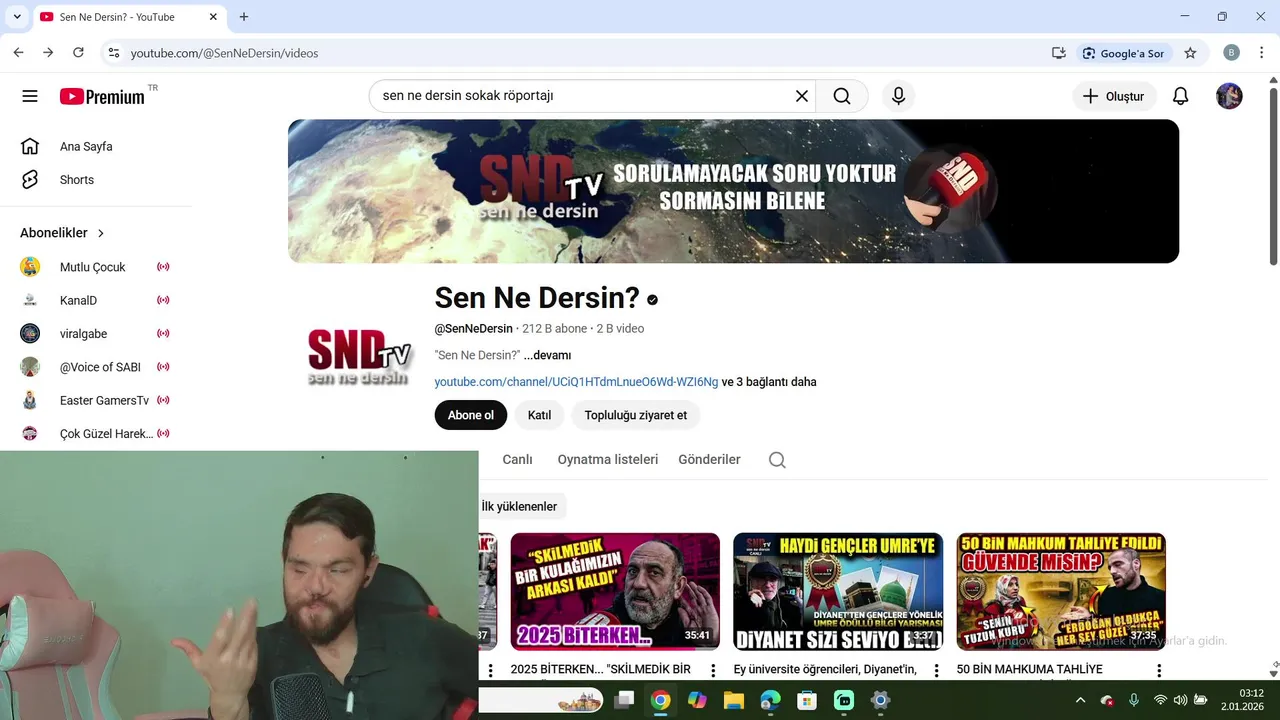Select the Sen Ne Dersin browser tab
Viewport: 1280px width, 720px height.
click(130, 17)
